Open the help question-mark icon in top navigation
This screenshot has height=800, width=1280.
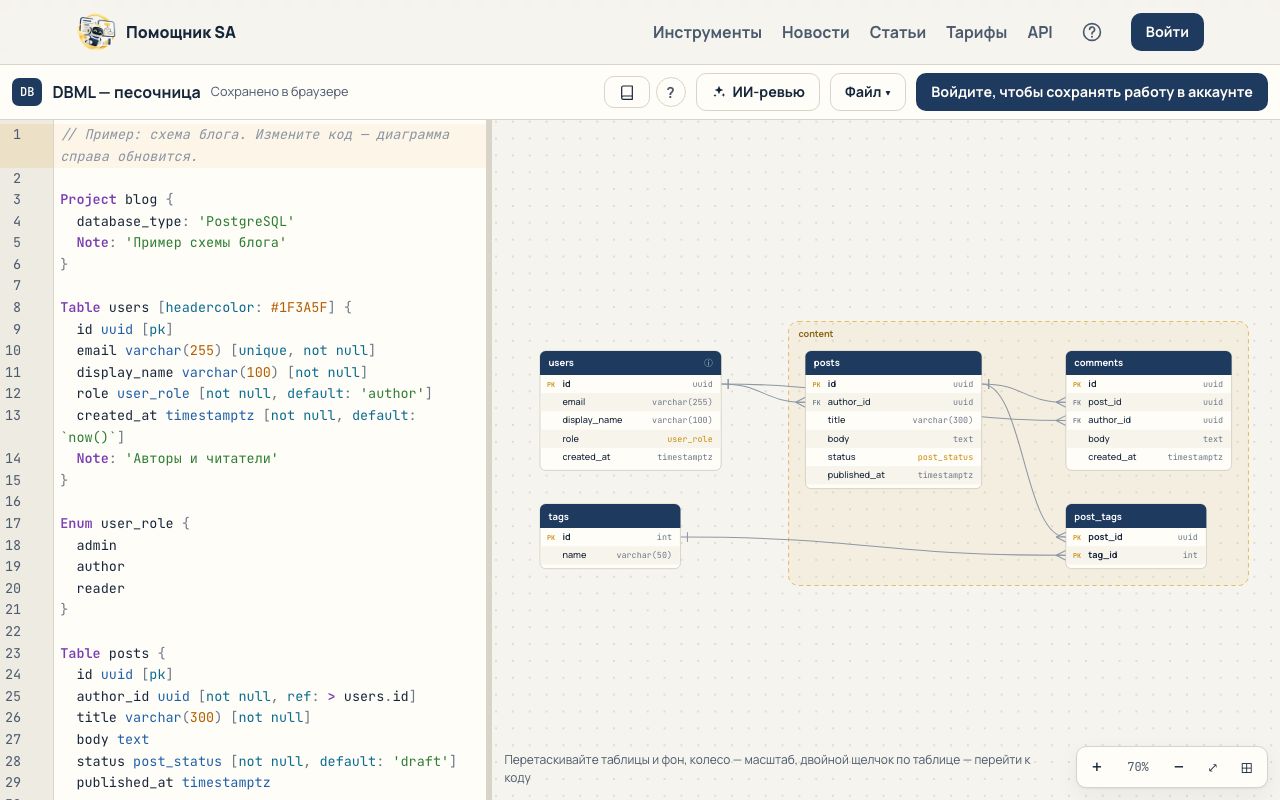click(1092, 32)
